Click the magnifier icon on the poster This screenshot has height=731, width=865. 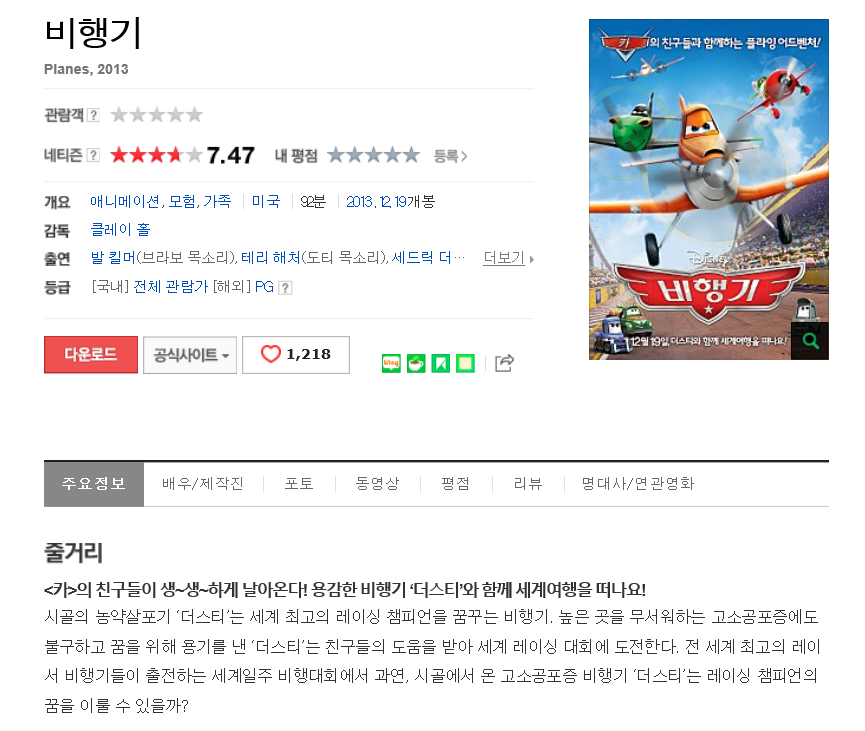tap(810, 341)
